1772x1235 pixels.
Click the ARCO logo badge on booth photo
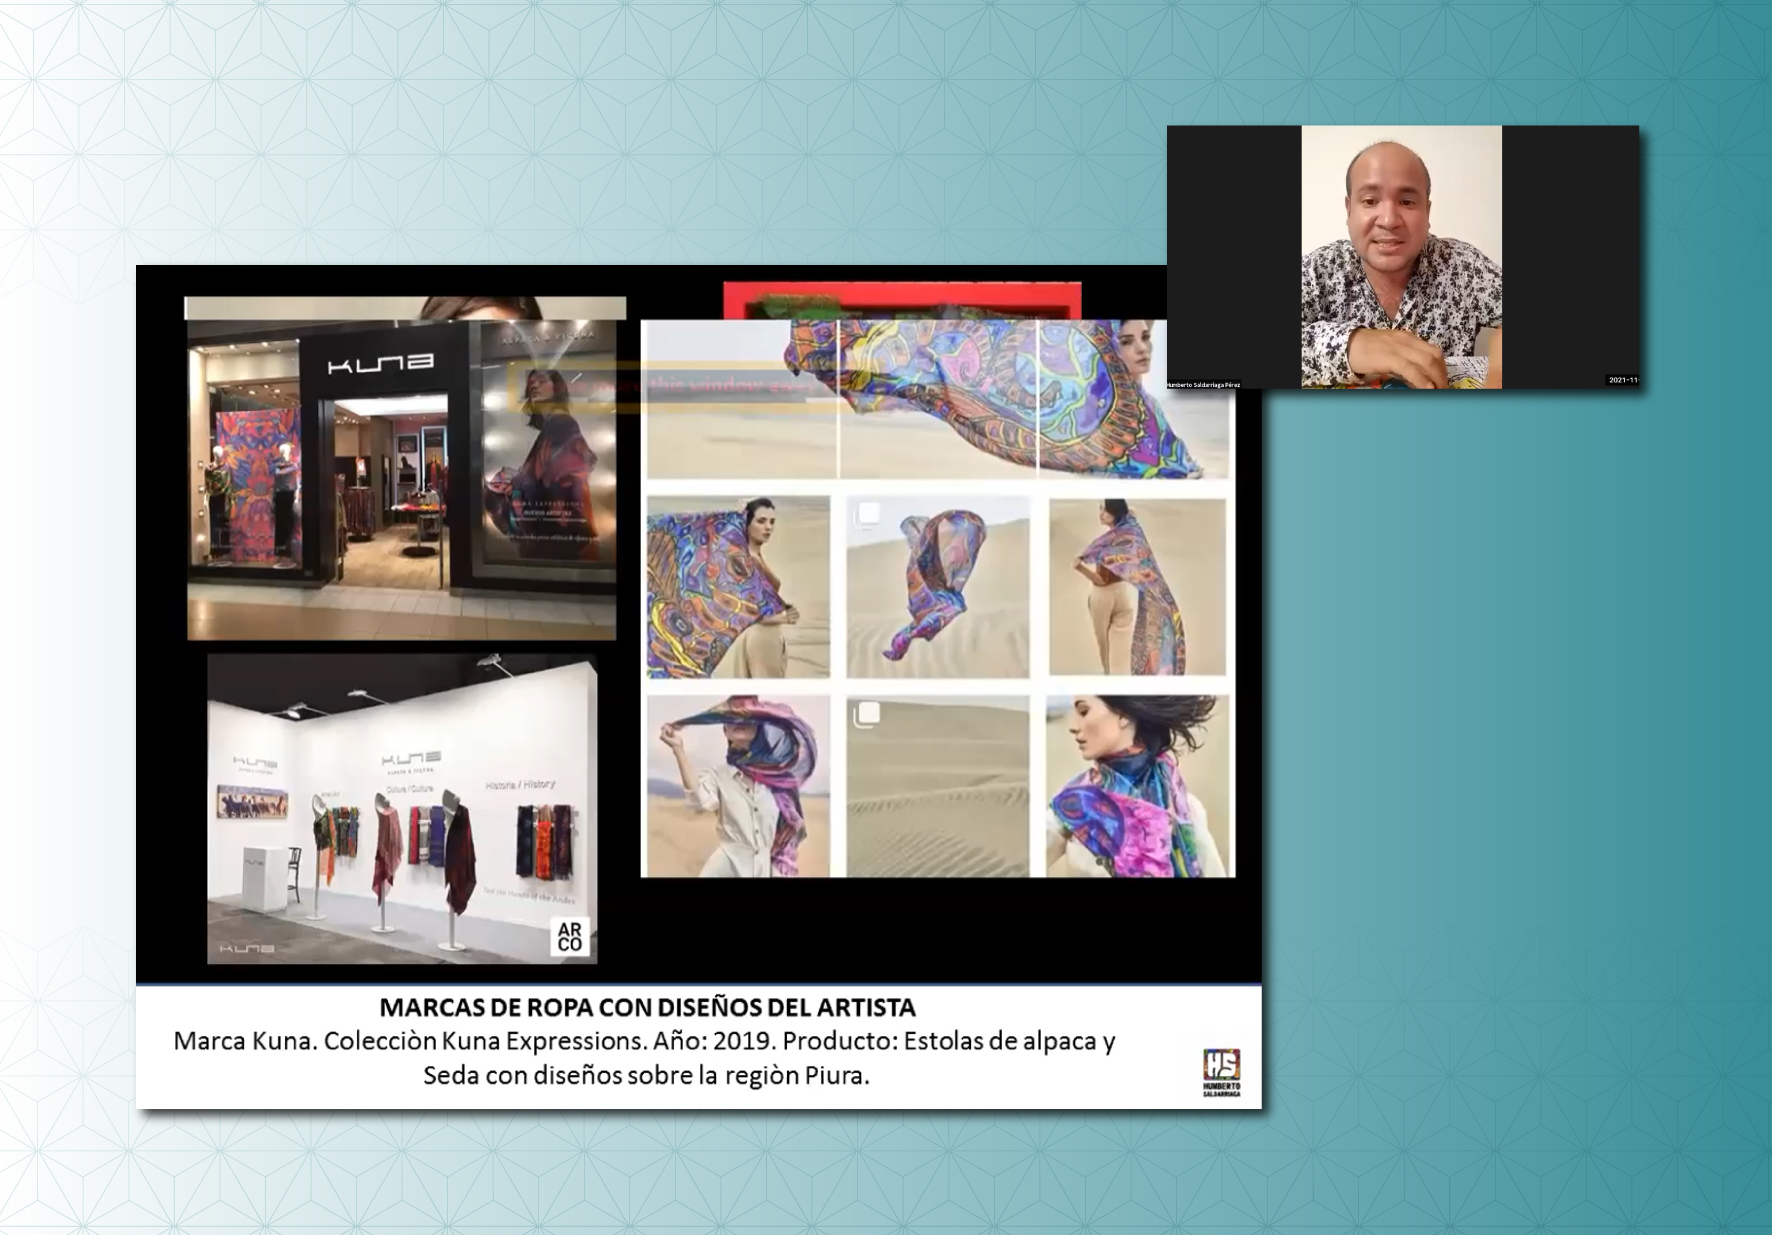click(x=570, y=937)
